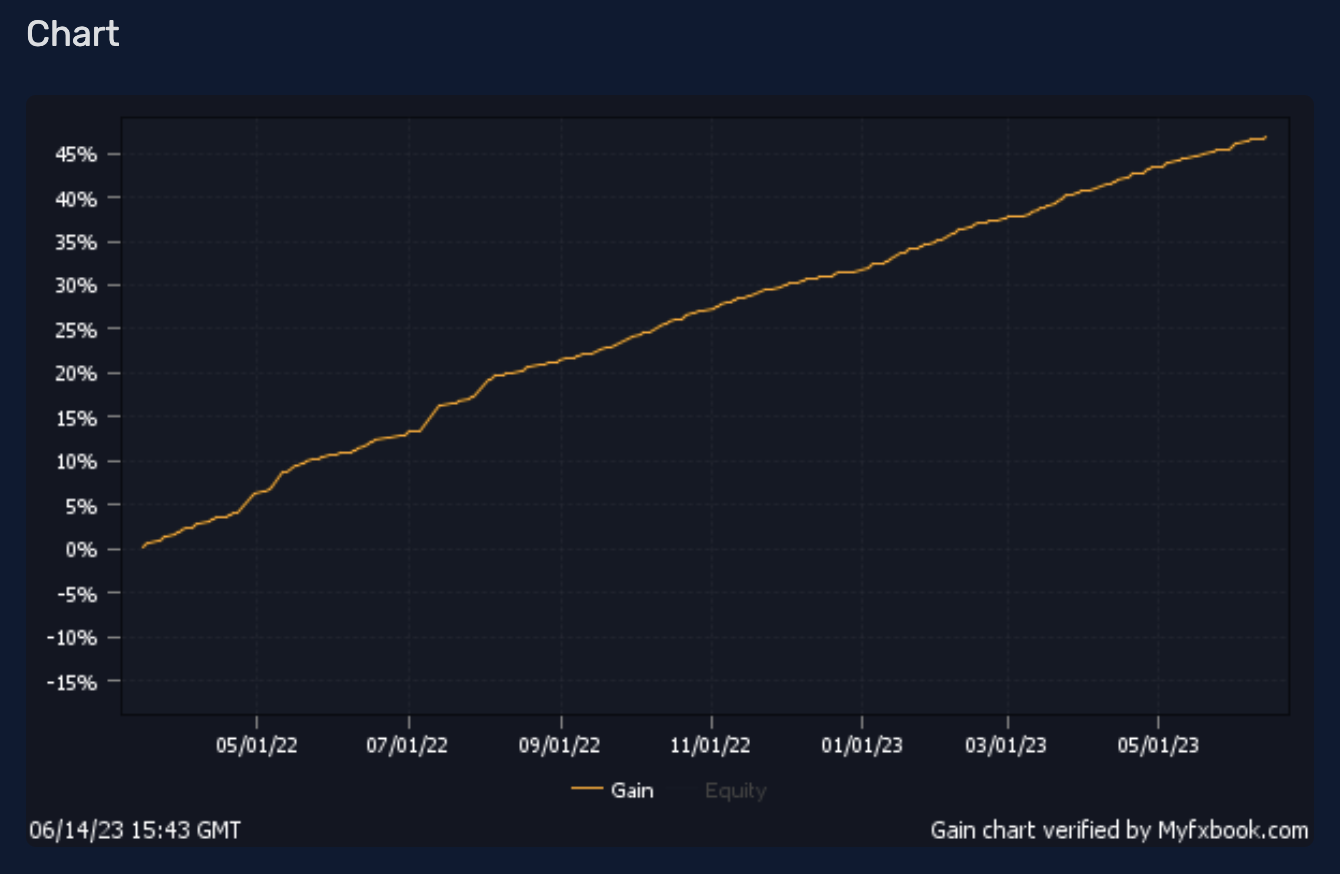Click the orange Gain legend line swatch
Image resolution: width=1340 pixels, height=874 pixels.
pos(586,790)
